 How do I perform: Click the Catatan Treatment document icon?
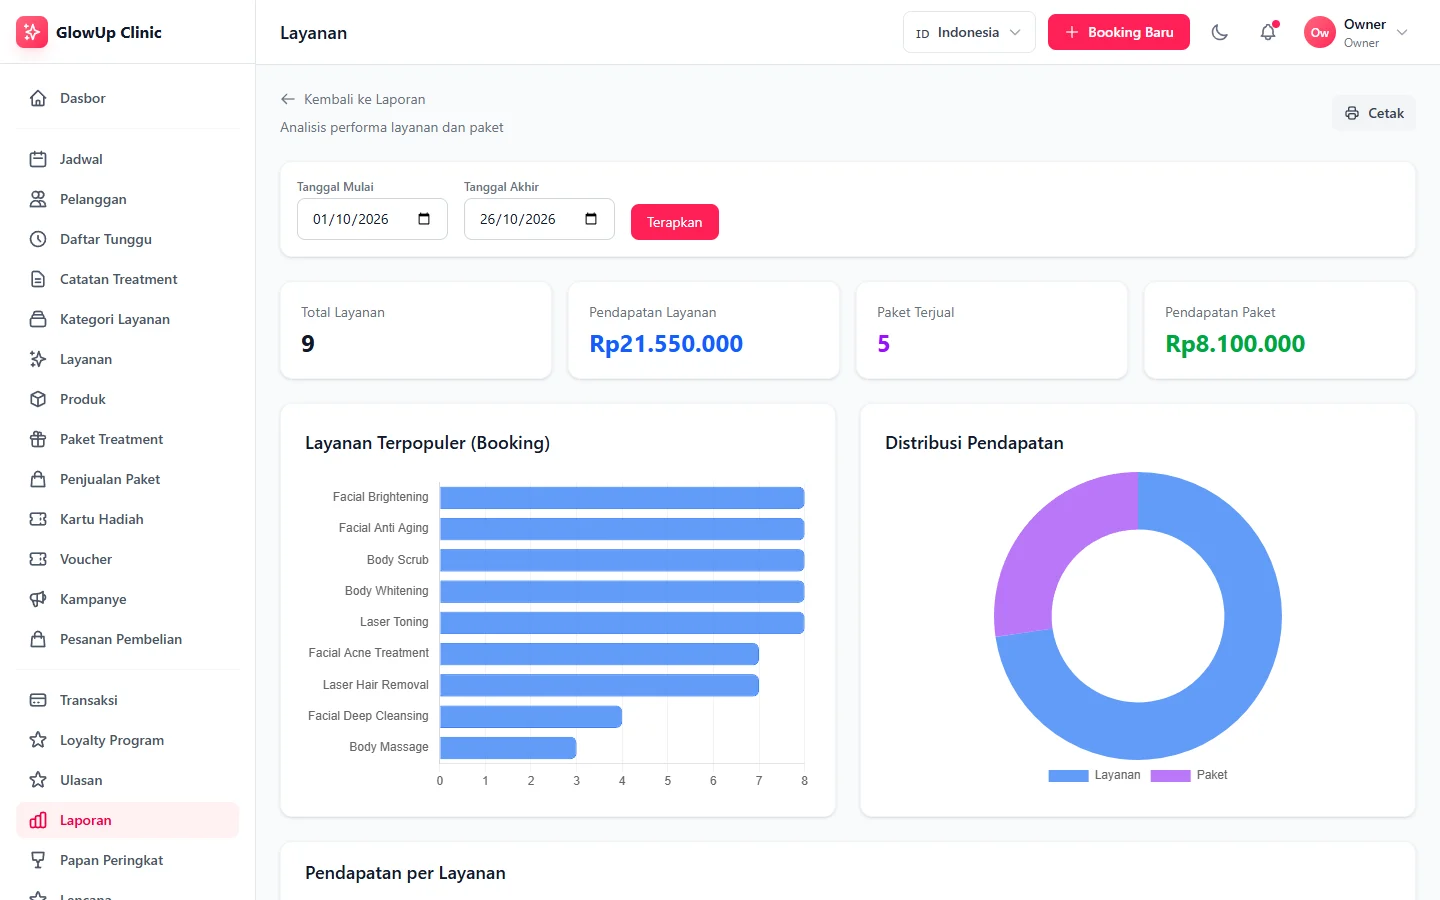tap(38, 279)
